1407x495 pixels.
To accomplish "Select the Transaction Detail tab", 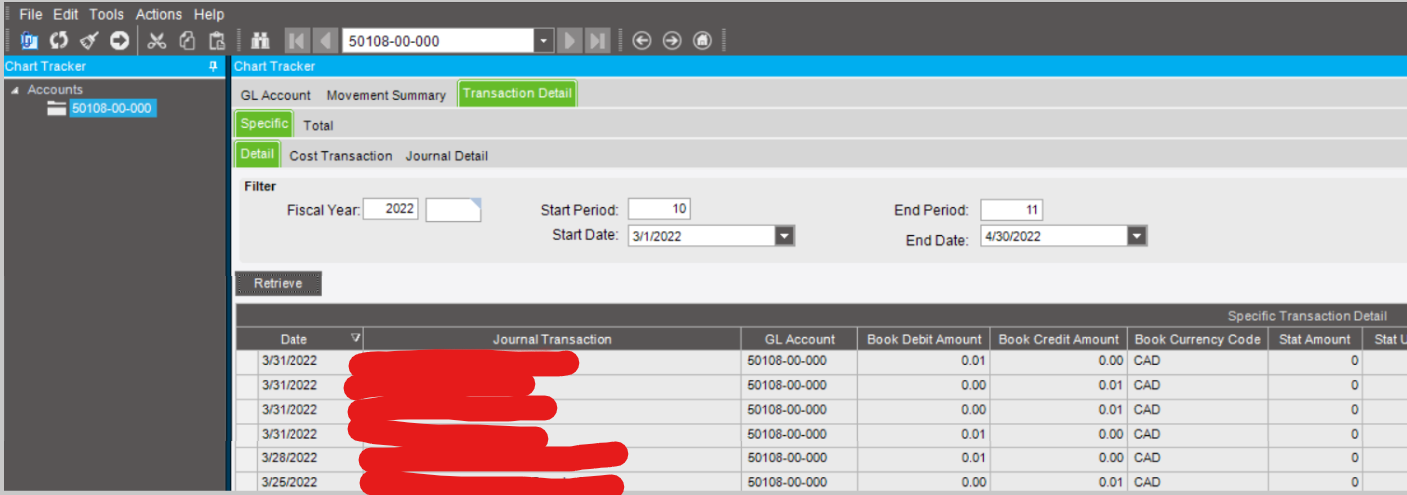I will coord(518,94).
